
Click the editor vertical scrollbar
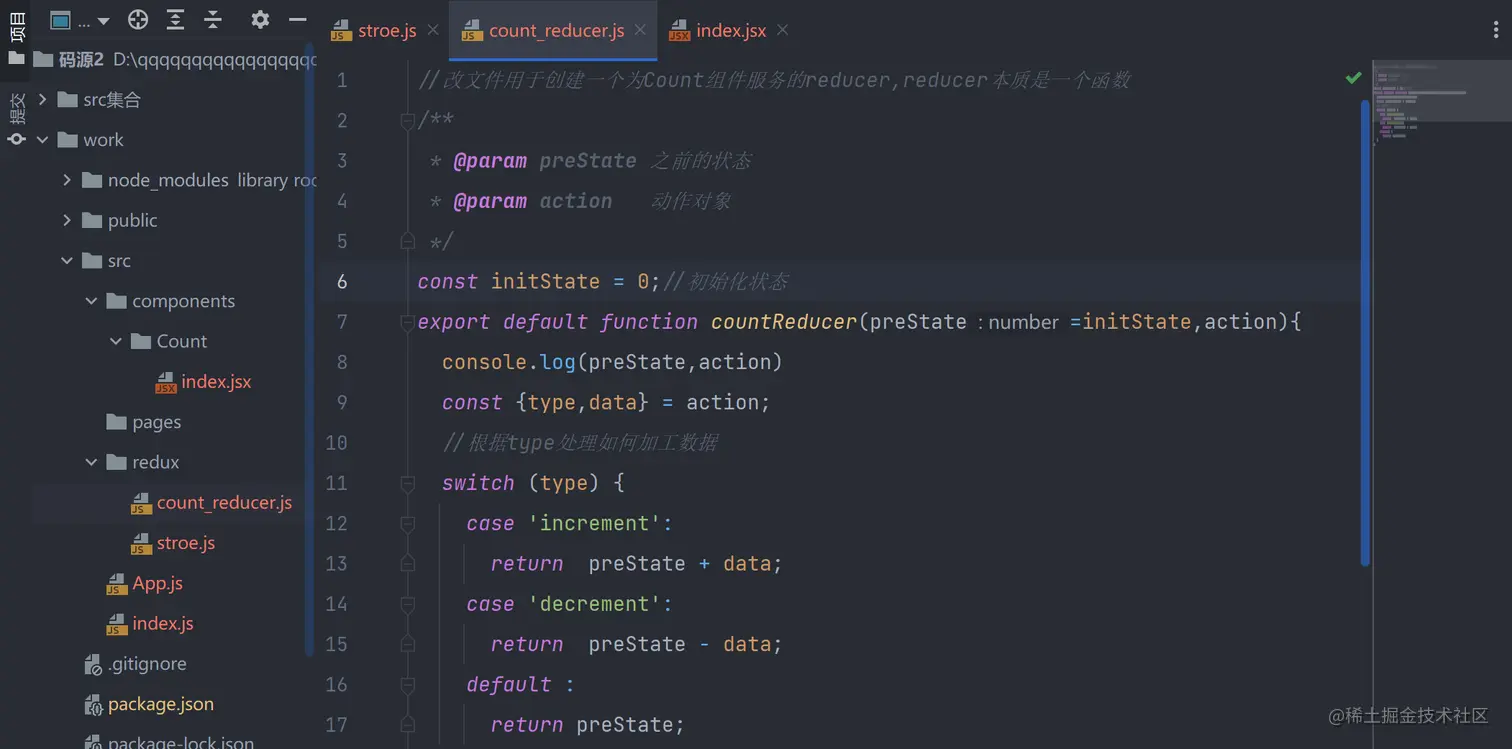point(1365,333)
